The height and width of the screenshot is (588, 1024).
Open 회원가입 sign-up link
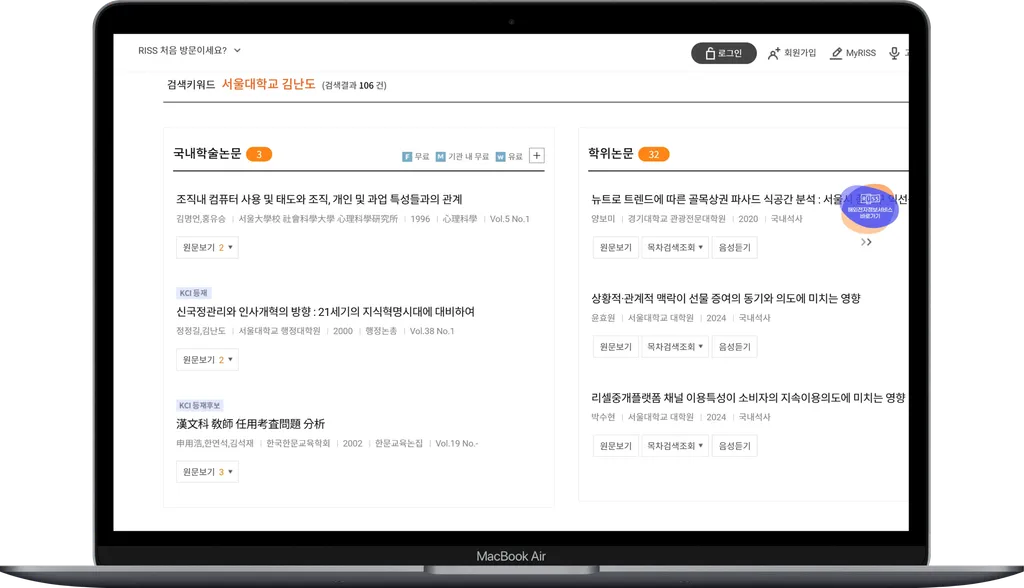pos(800,53)
